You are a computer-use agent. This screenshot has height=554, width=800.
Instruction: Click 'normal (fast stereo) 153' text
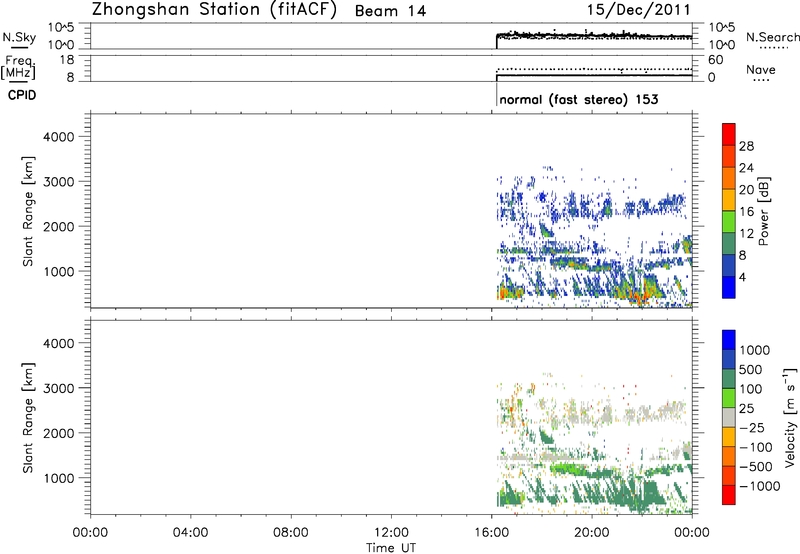[x=579, y=99]
